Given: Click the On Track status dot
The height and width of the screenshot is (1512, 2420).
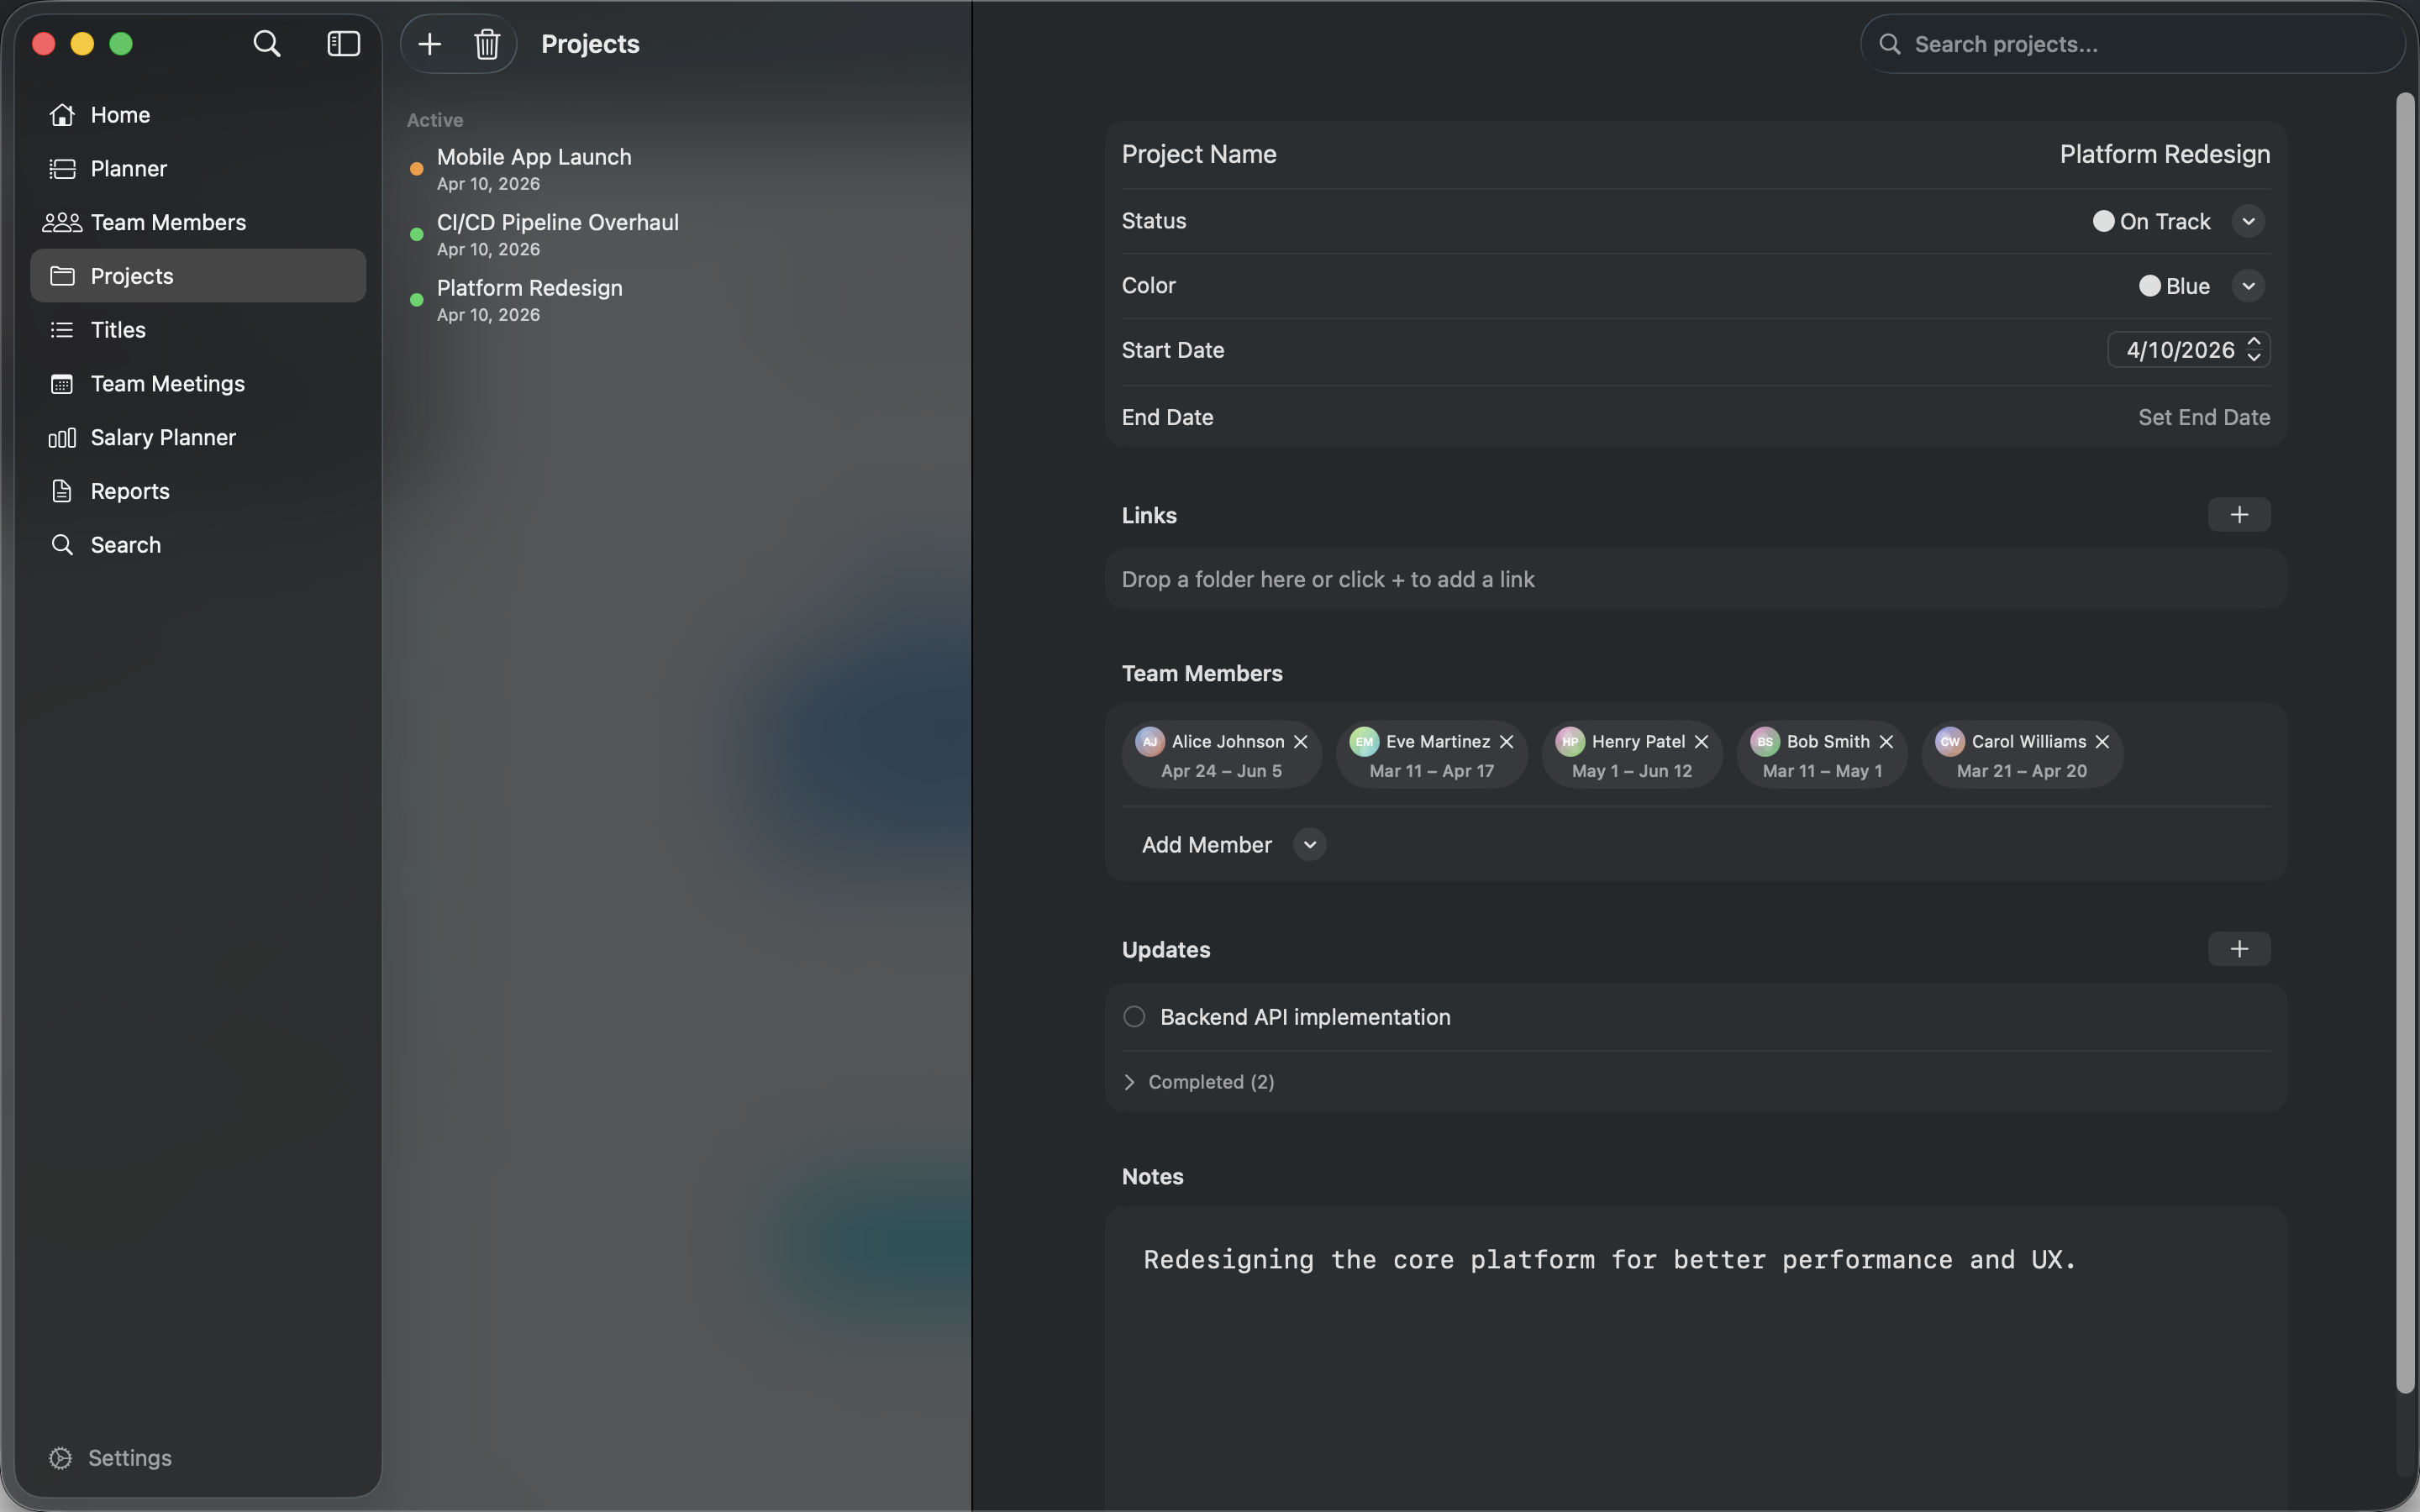Looking at the screenshot, I should click(2103, 221).
